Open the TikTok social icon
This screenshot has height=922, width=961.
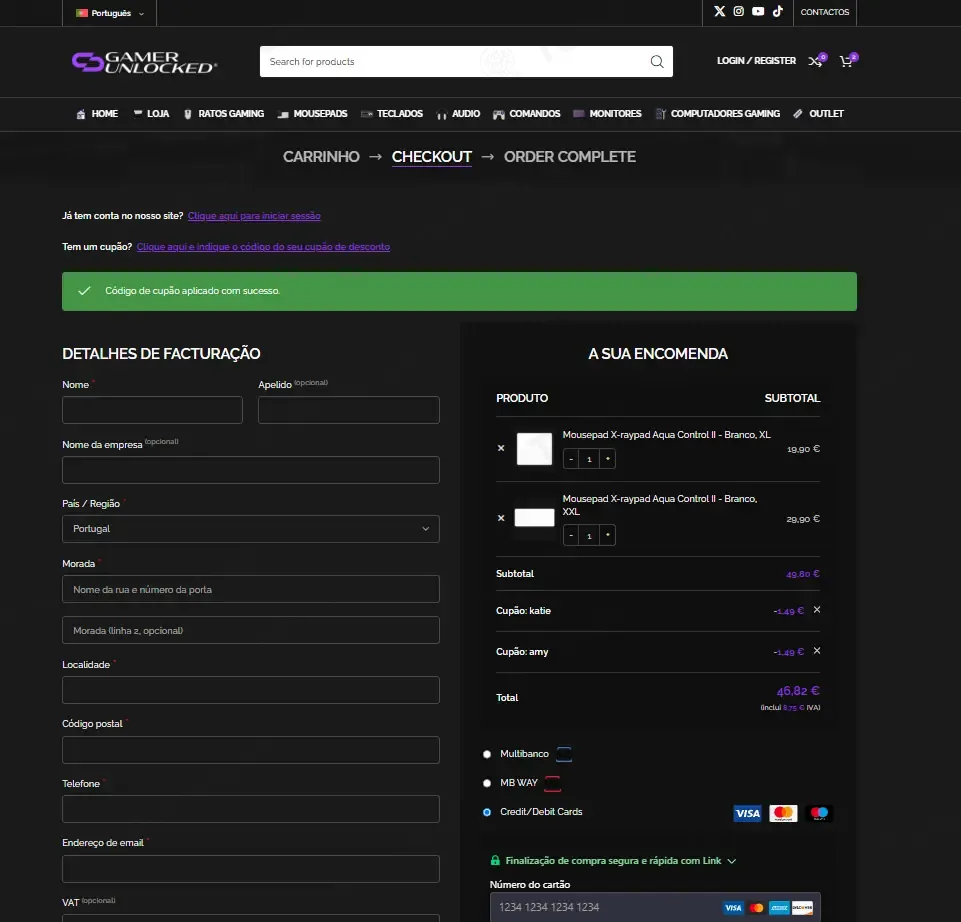coord(778,11)
